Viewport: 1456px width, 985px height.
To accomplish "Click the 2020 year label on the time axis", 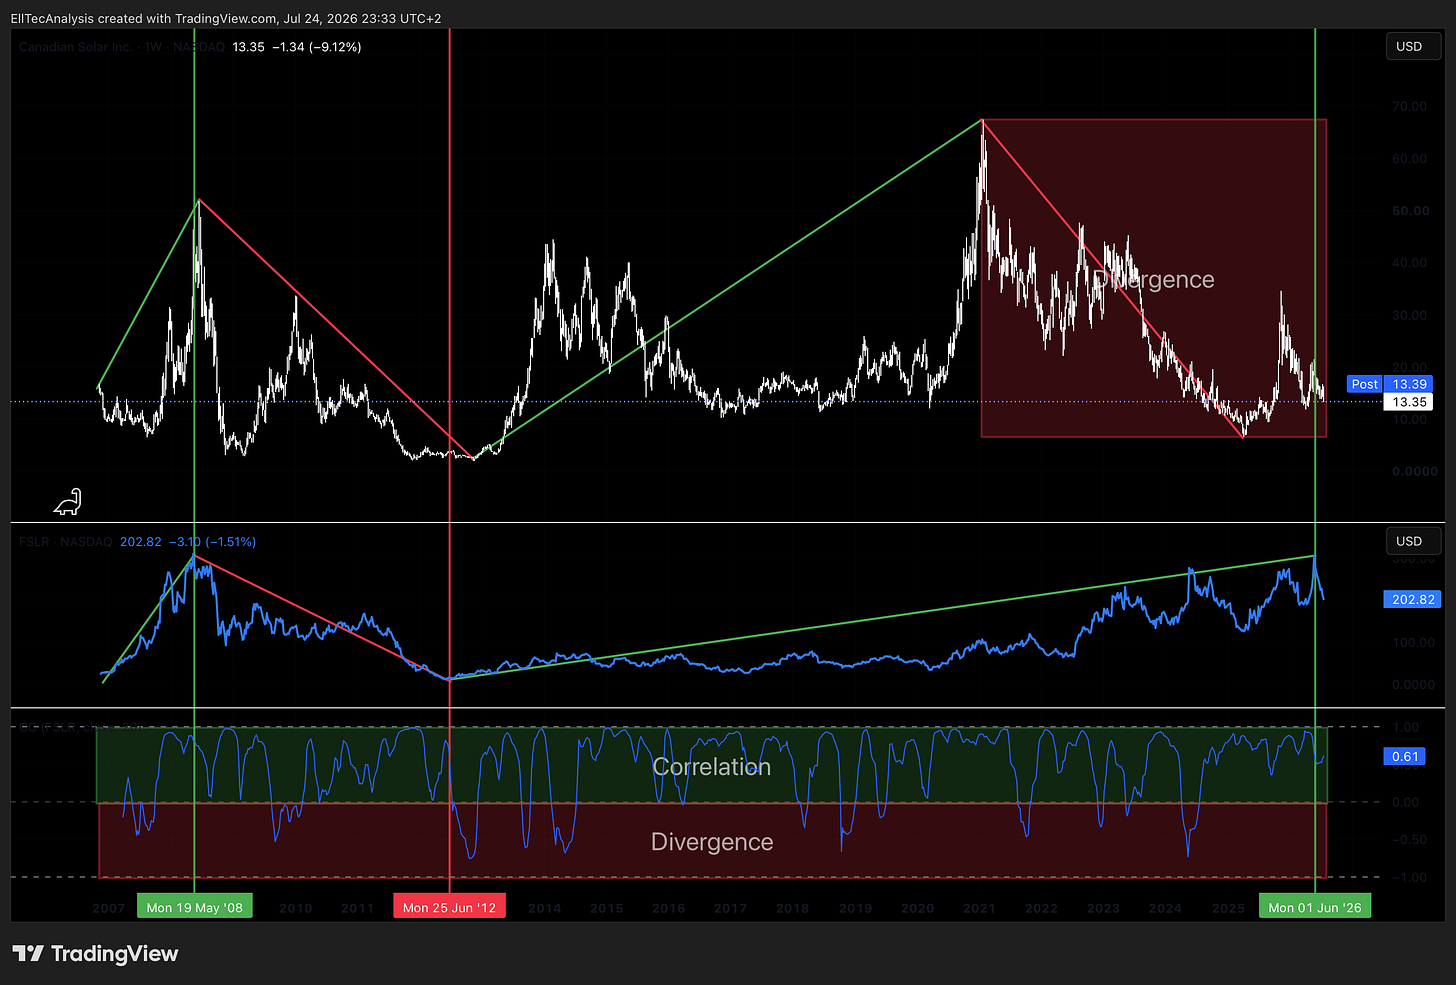I will [x=918, y=908].
